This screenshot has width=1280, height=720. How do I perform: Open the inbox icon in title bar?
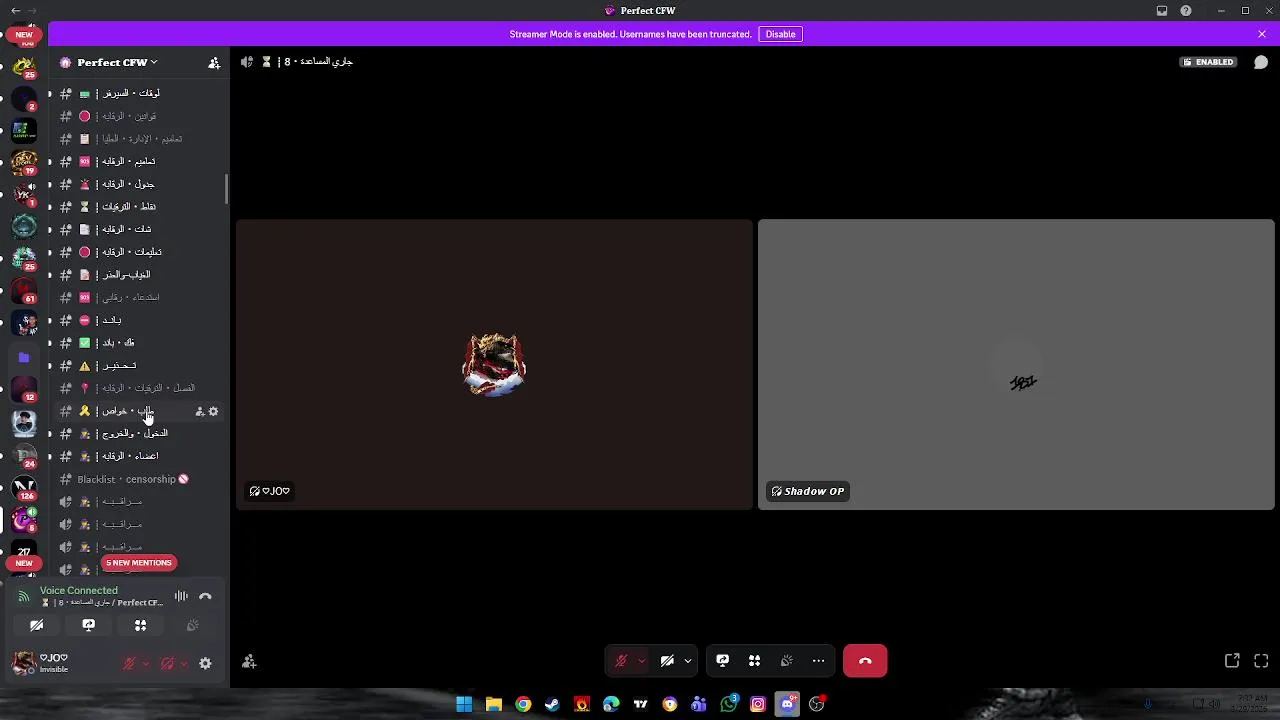click(x=1162, y=11)
